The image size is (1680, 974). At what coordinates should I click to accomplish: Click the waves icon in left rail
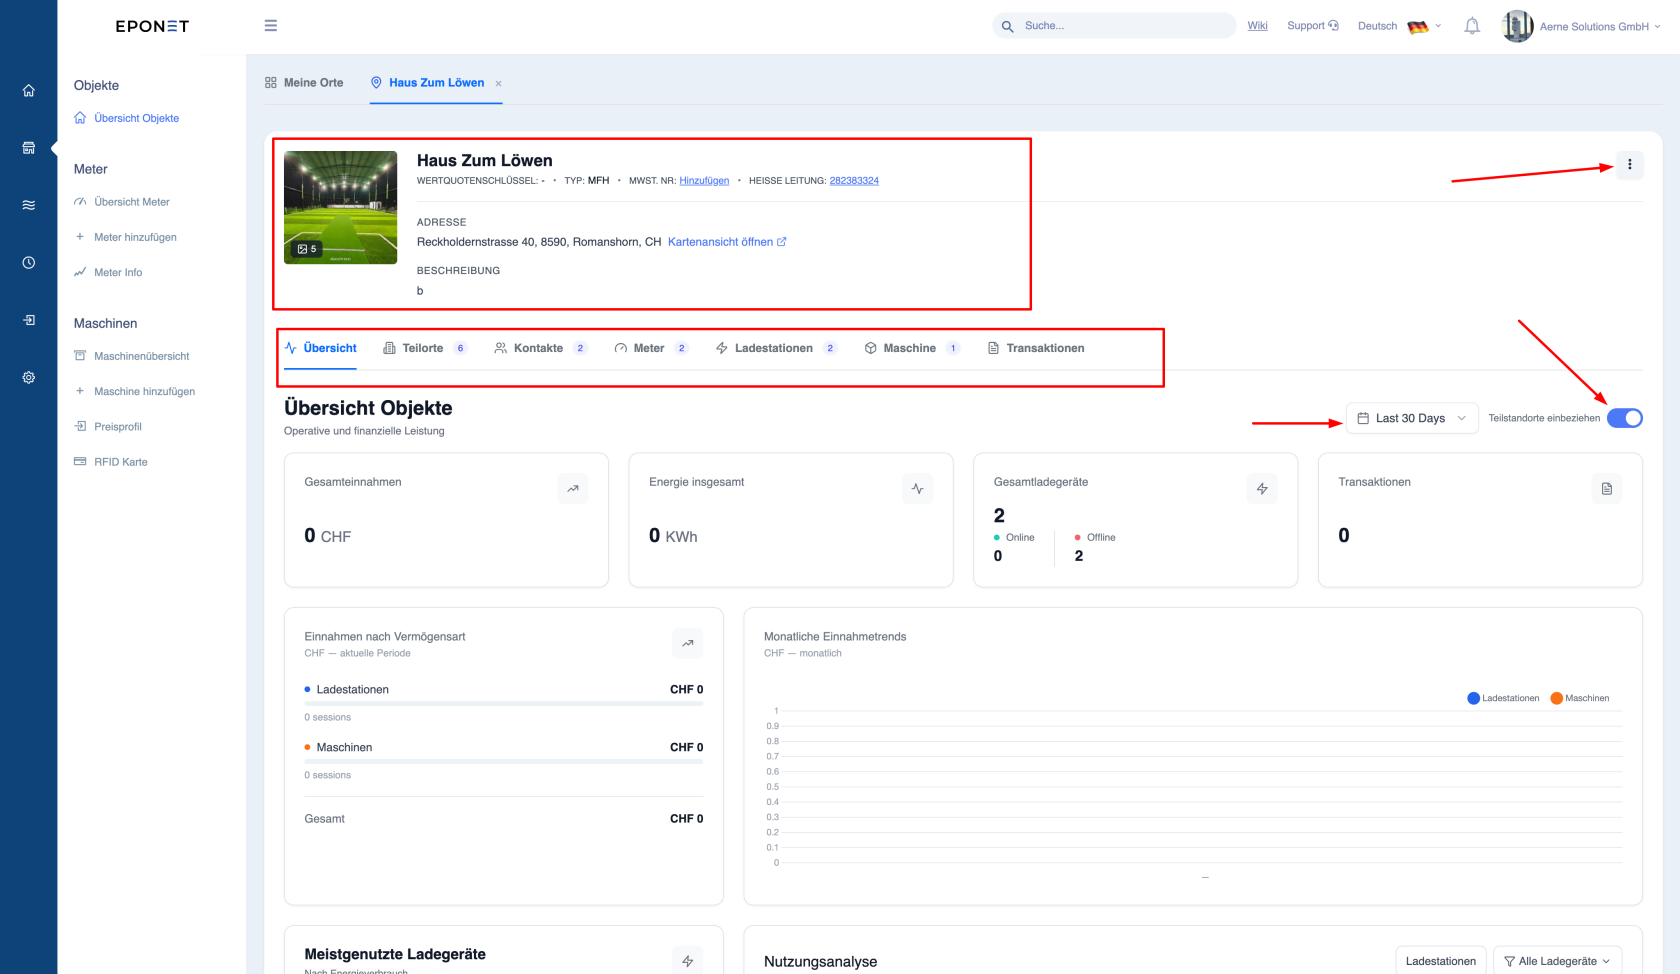[x=28, y=205]
